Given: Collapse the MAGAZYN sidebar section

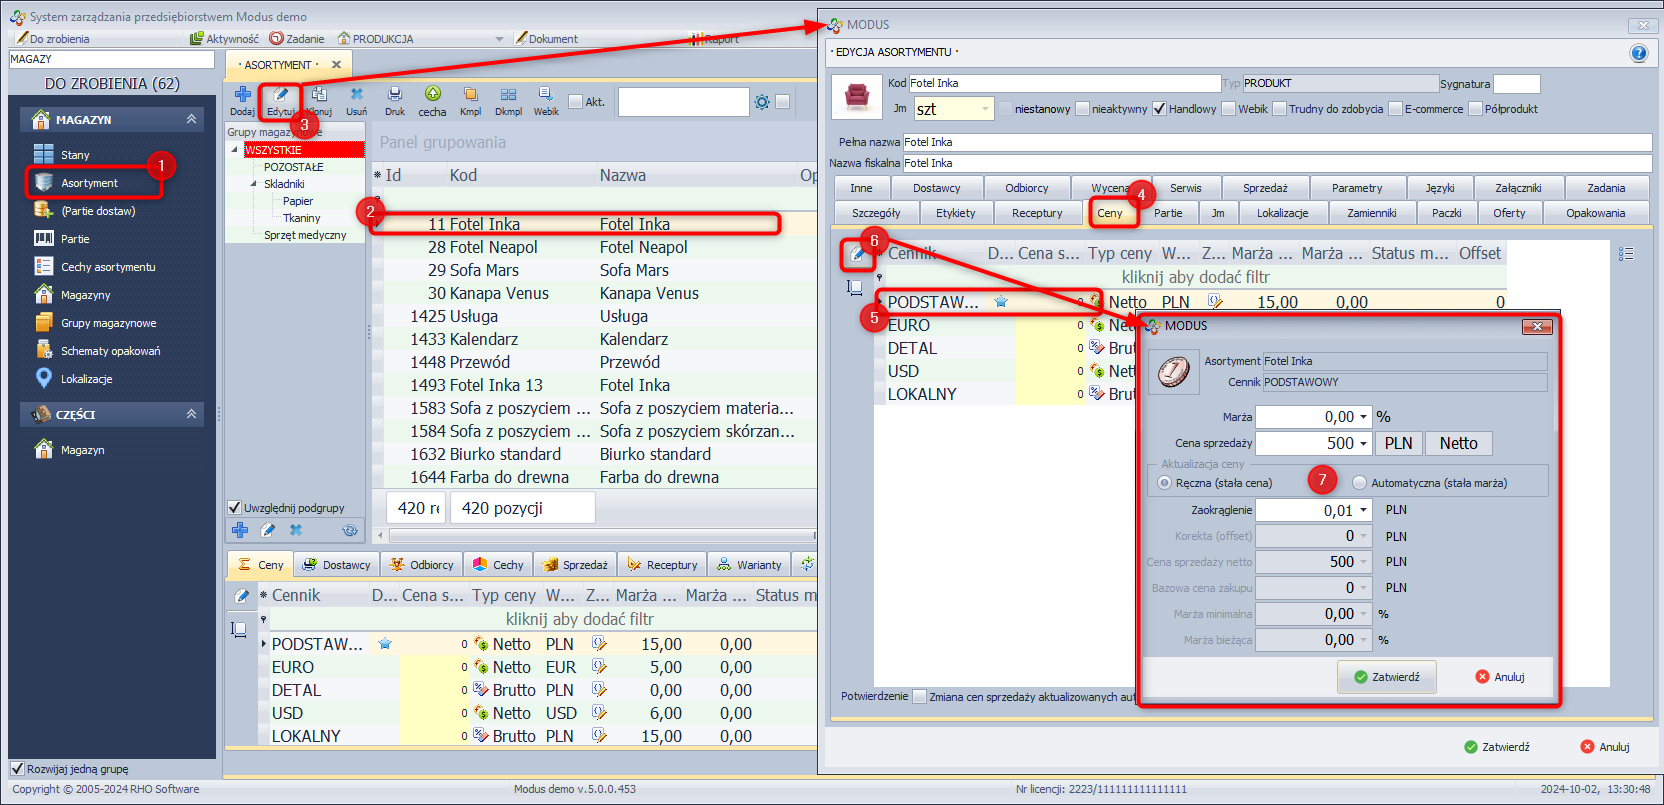Looking at the screenshot, I should 191,119.
